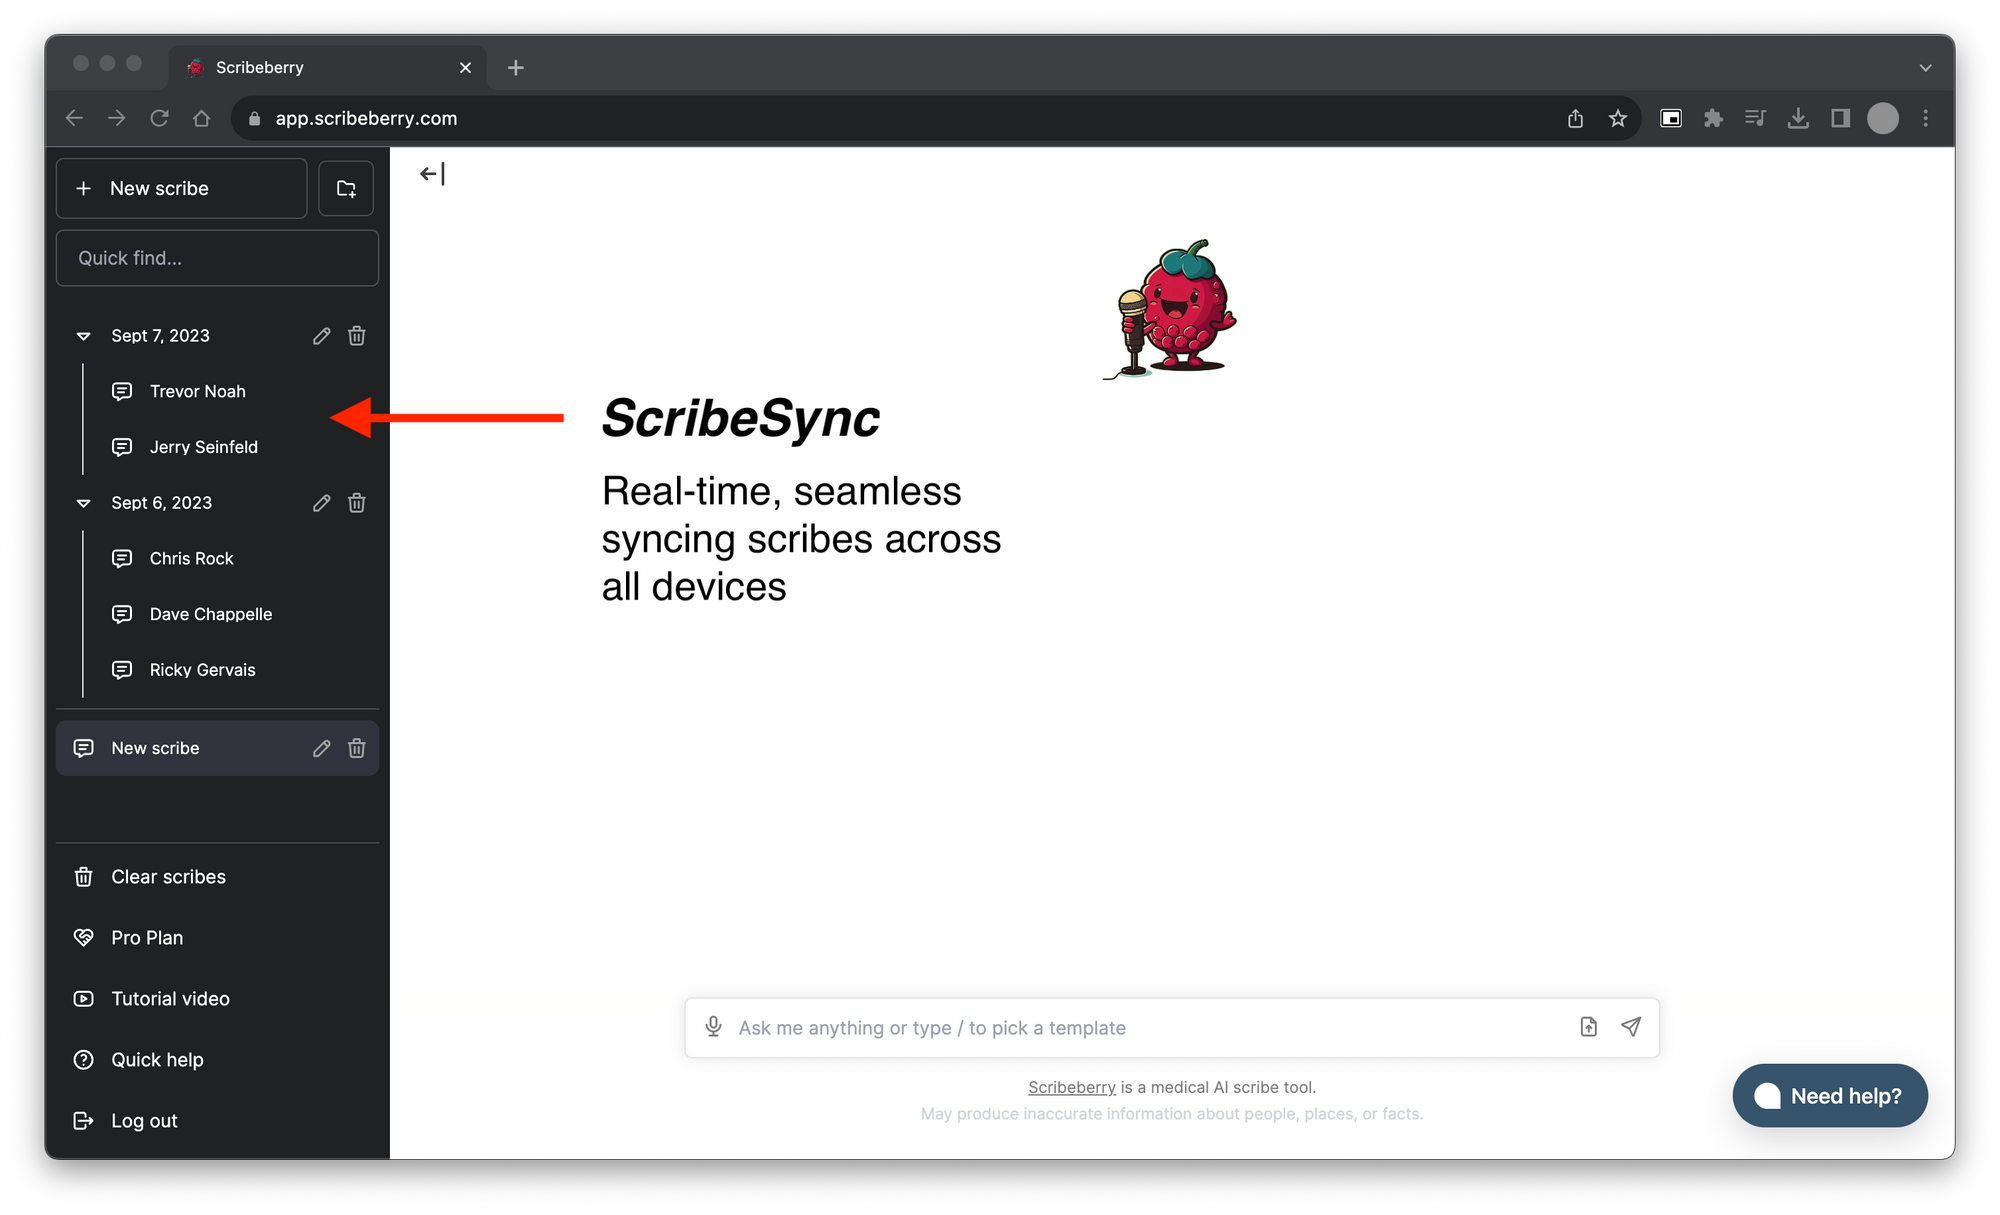Delete the New scribe entry with the trash icon
The height and width of the screenshot is (1215, 2000).
coord(357,748)
